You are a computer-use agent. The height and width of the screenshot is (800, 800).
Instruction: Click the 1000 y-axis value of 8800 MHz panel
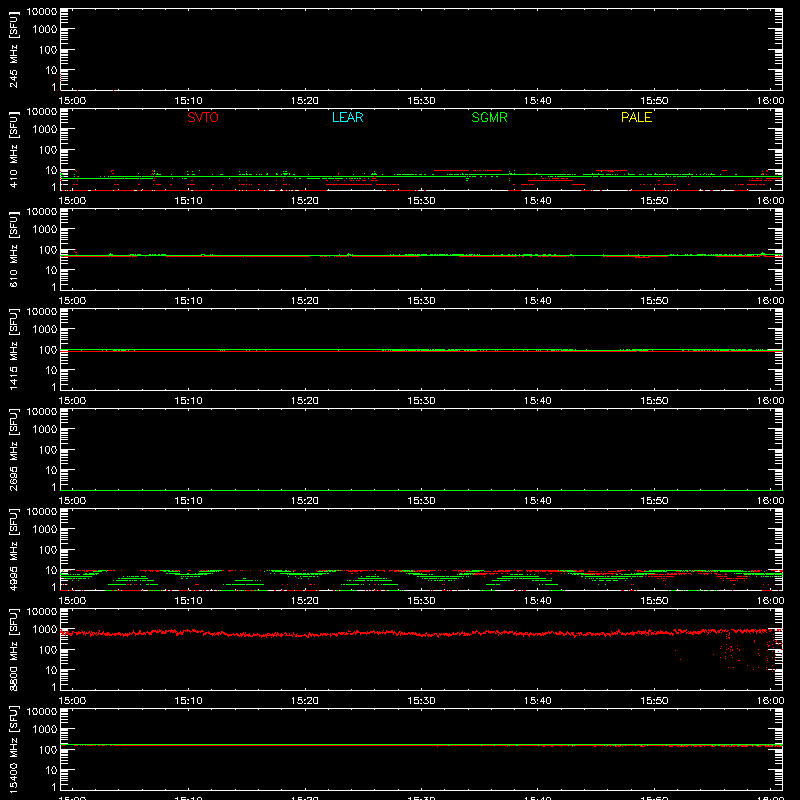click(45, 630)
